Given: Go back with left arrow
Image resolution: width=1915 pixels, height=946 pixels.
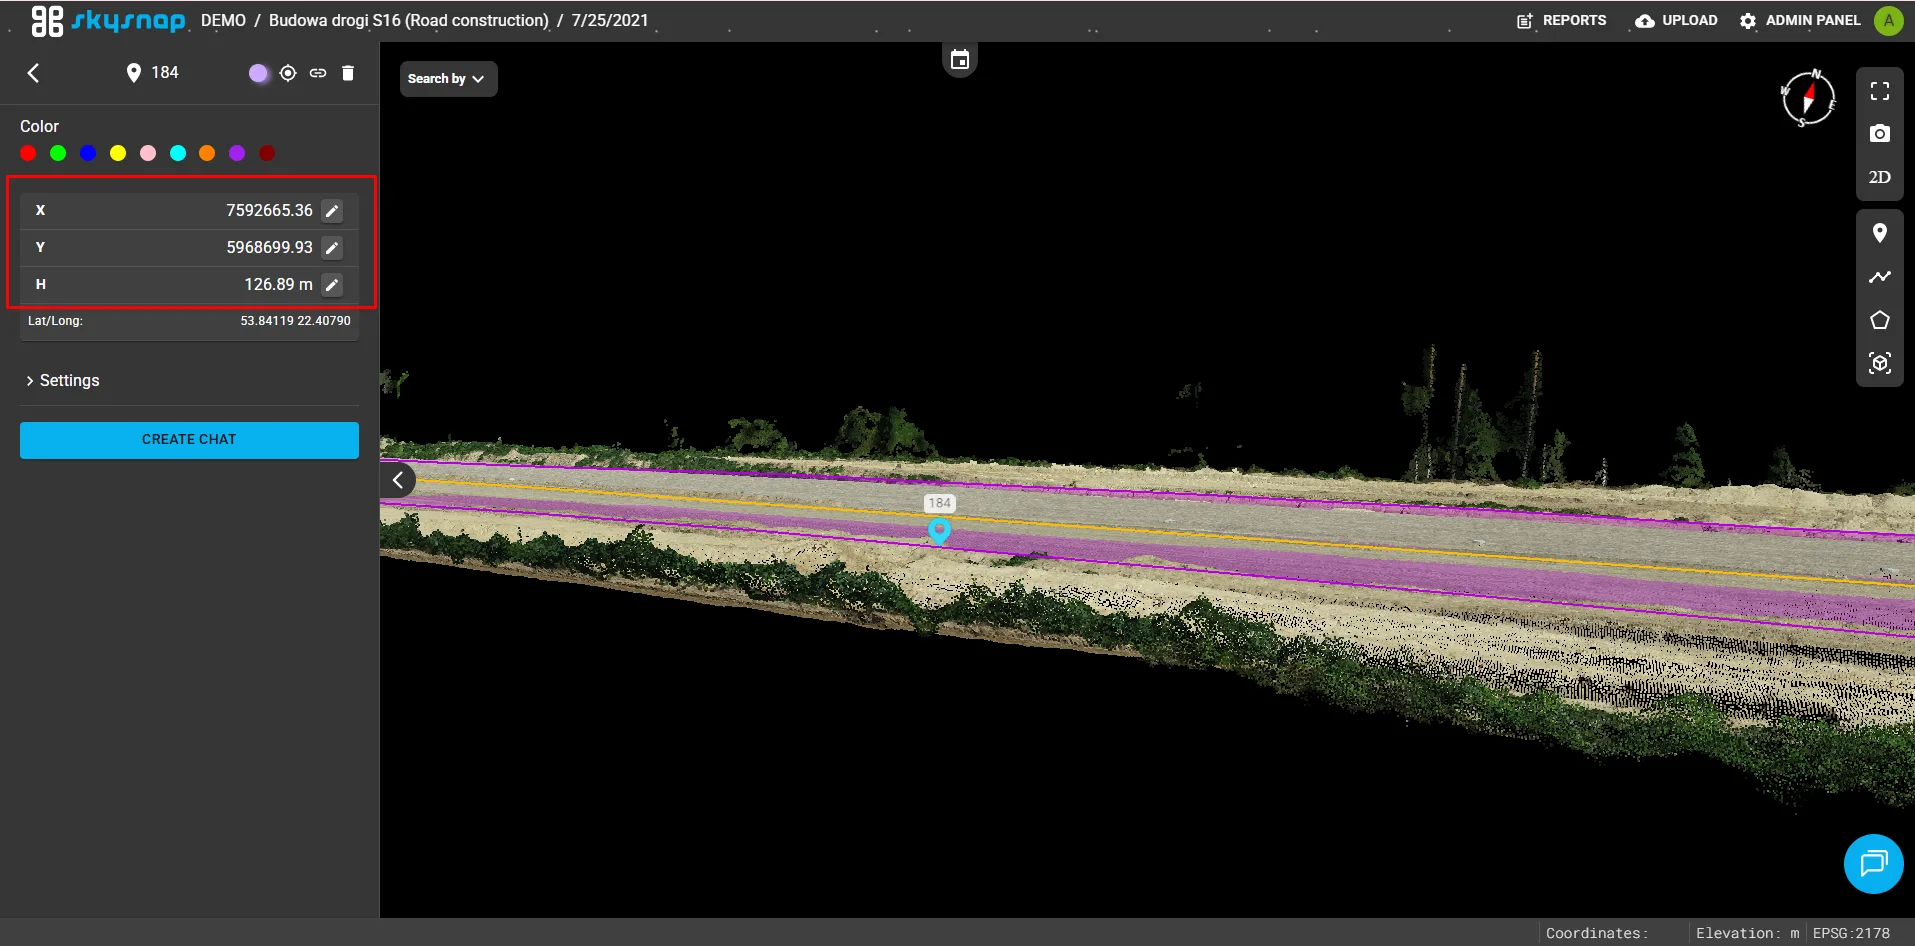Looking at the screenshot, I should pos(34,73).
